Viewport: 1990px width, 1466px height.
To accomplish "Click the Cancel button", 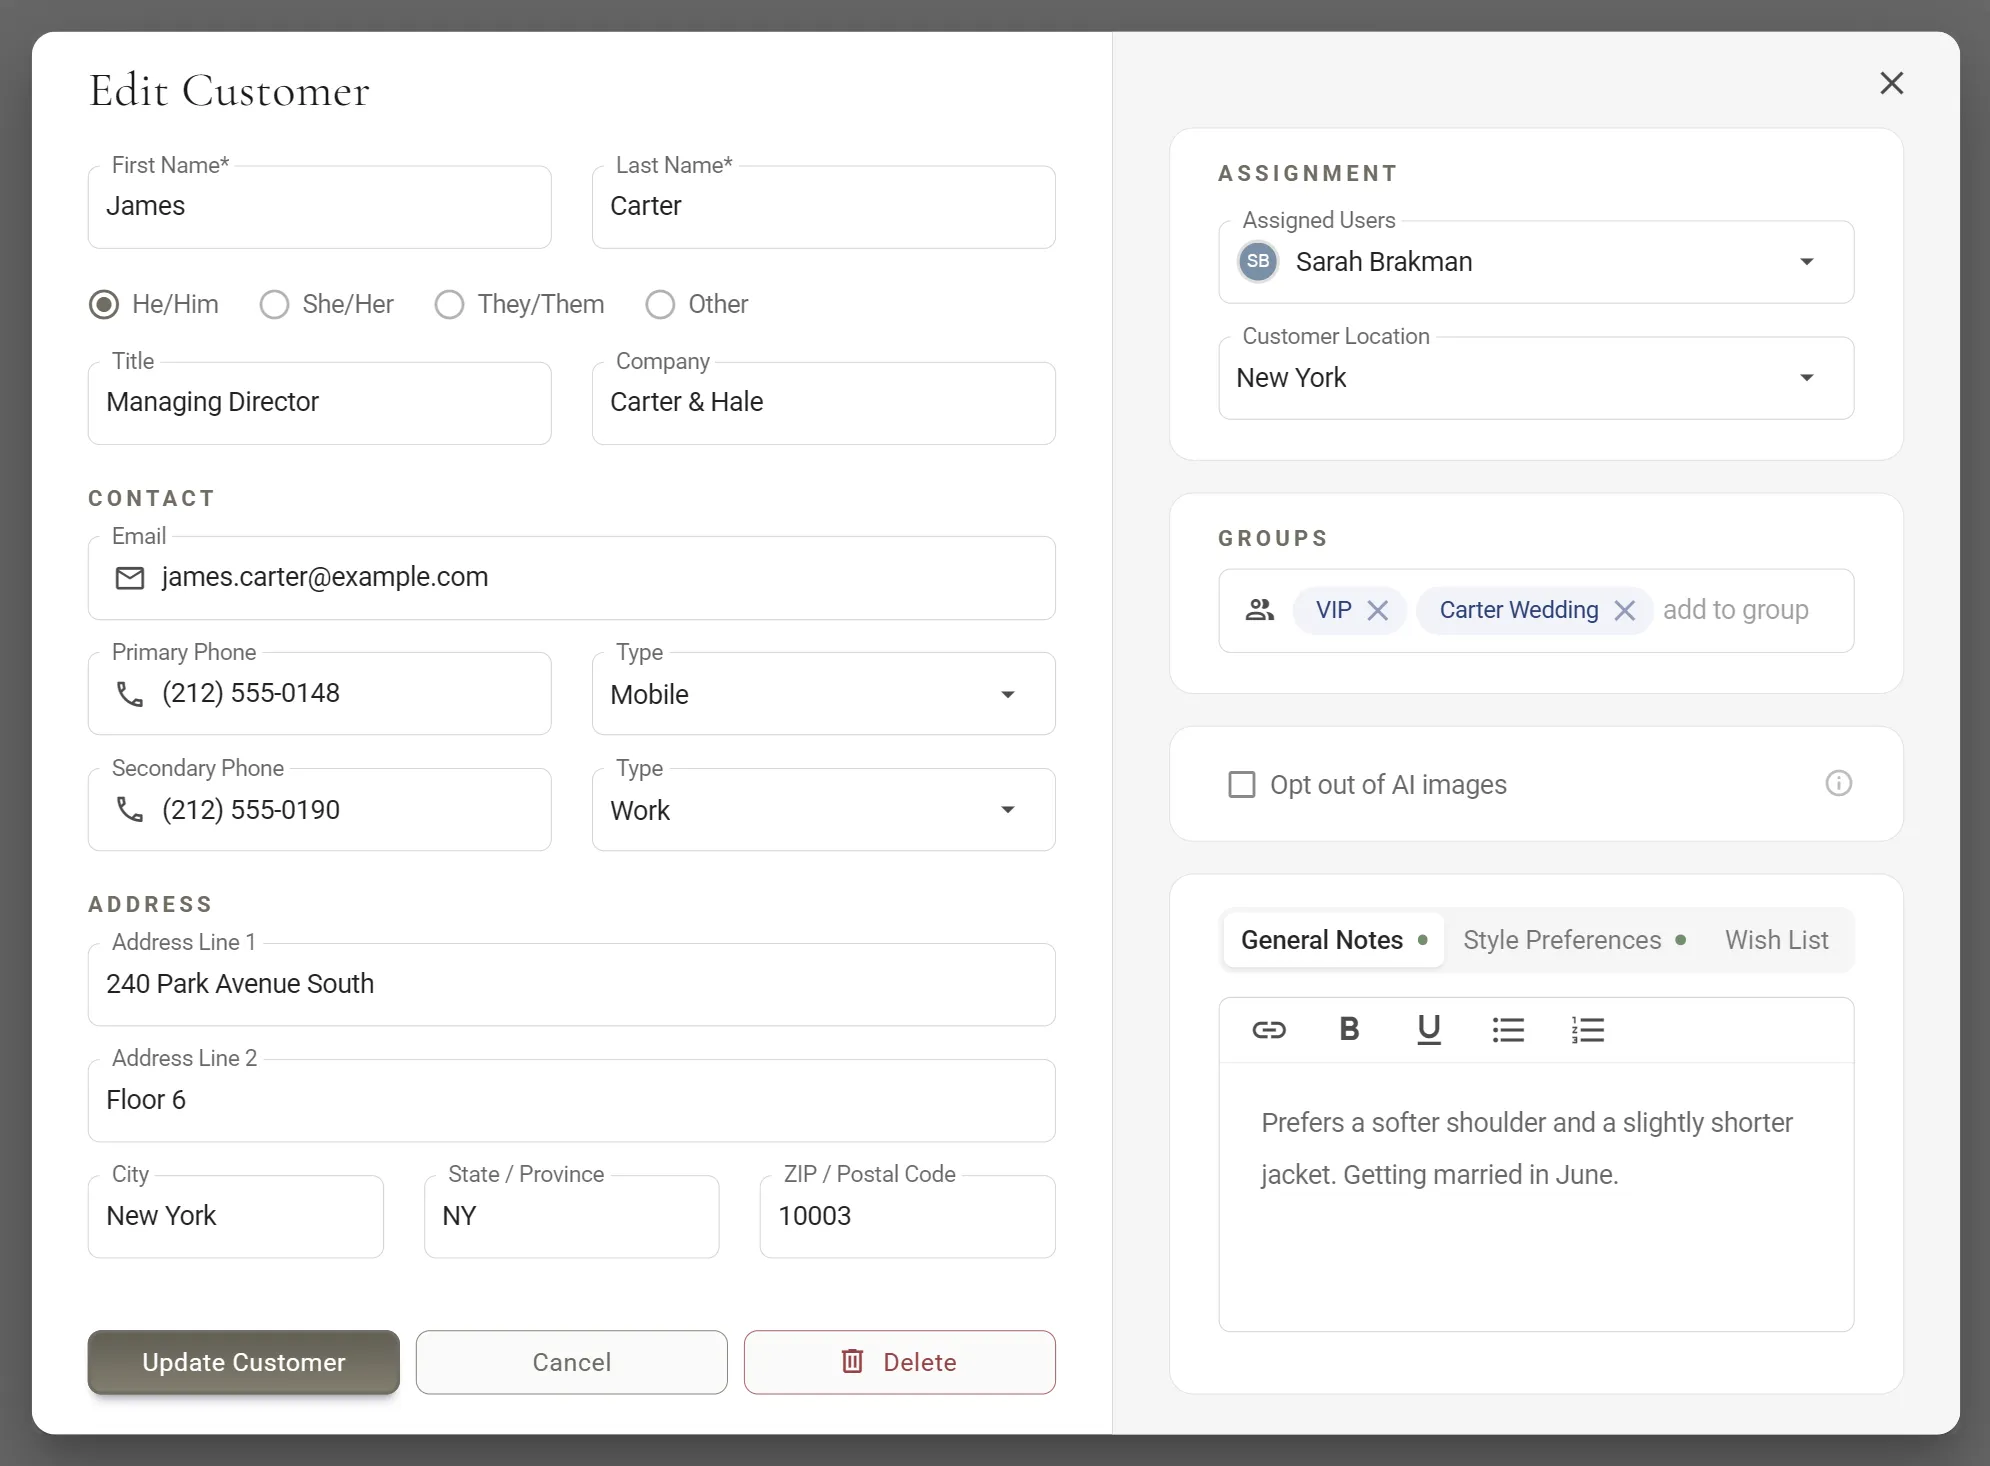I will (x=571, y=1362).
